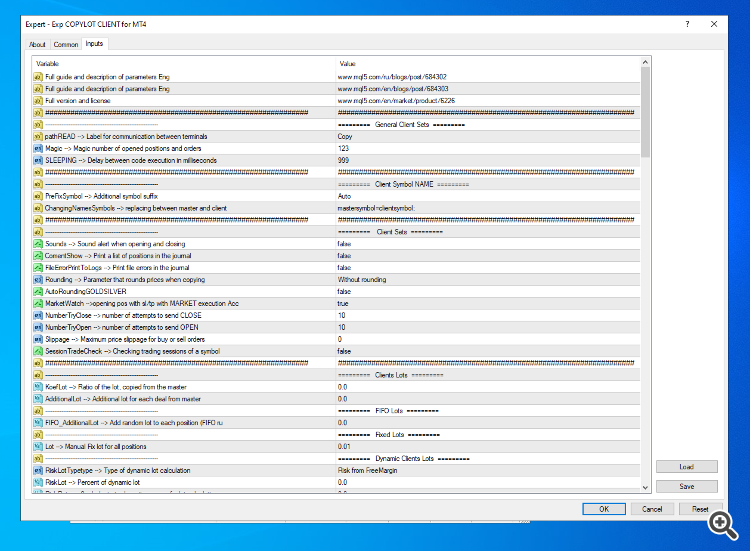Screen dimensions: 750x551
Task: Click the icon beside NumberTryOpen
Action: pyautogui.click(x=38, y=328)
